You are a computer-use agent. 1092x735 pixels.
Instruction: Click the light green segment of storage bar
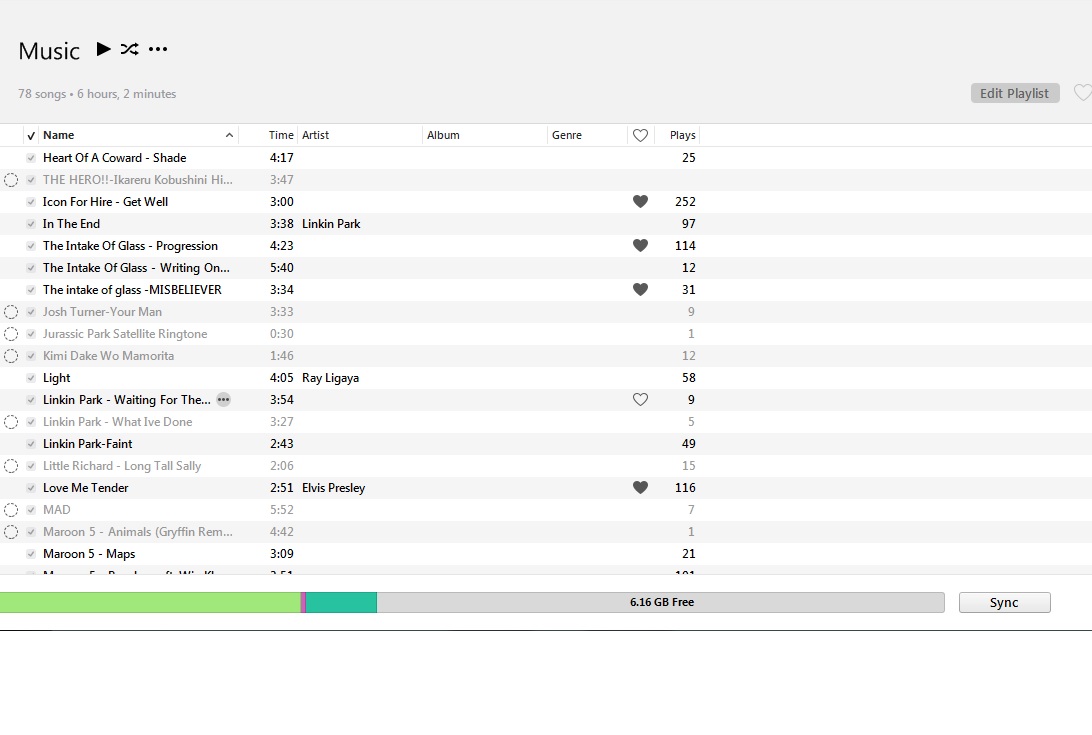[x=150, y=603]
